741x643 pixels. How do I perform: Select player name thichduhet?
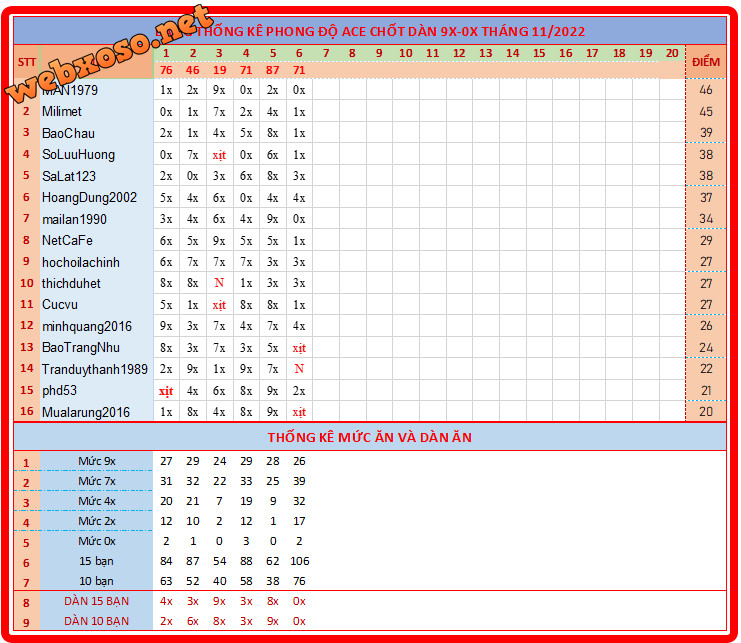click(71, 283)
